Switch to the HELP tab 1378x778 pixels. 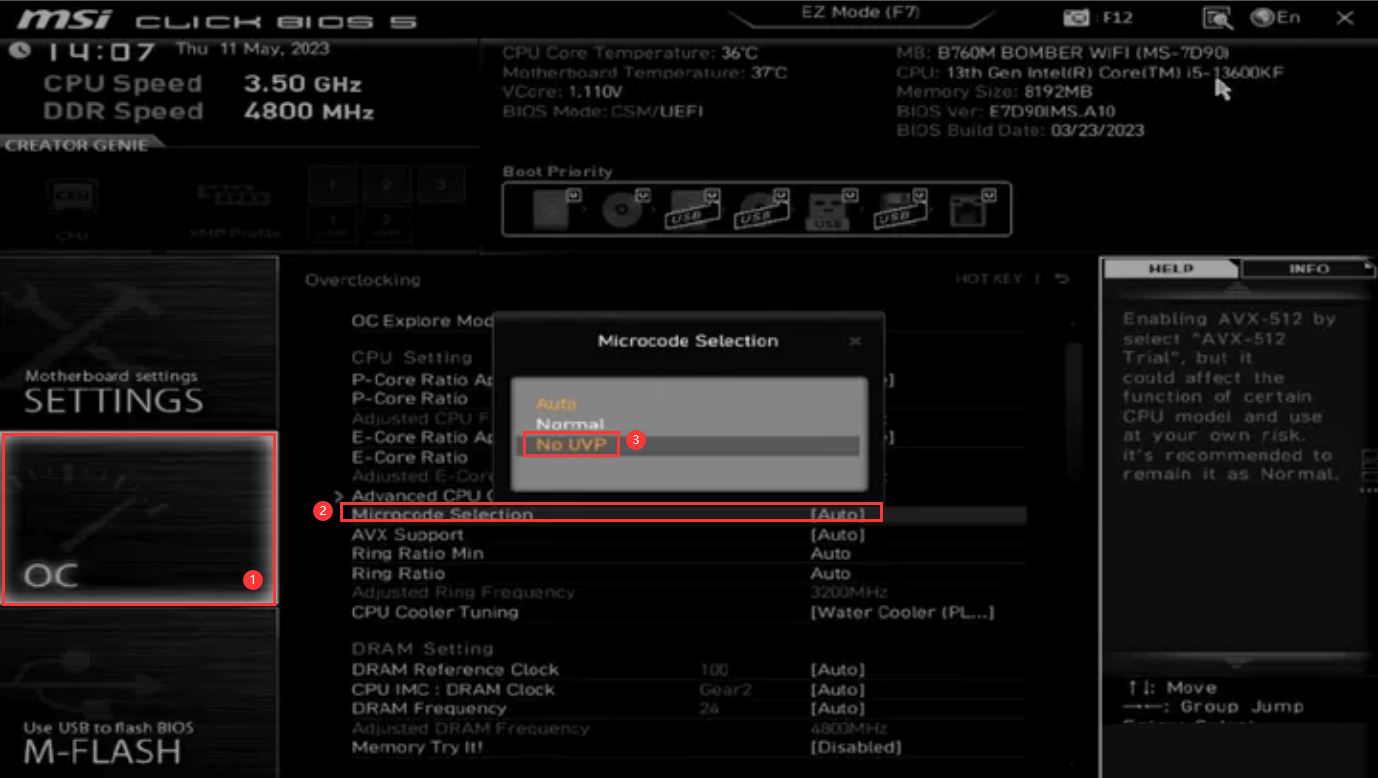[x=1170, y=268]
